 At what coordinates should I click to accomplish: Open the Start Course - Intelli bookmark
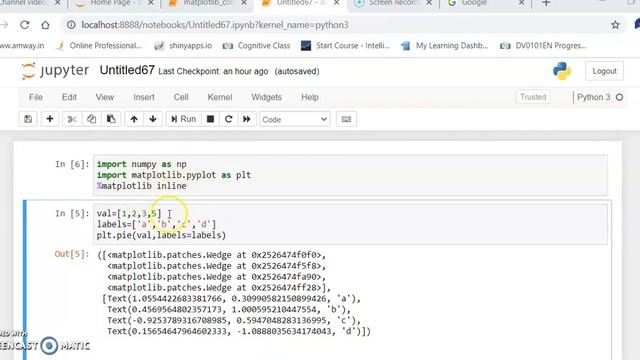coord(346,46)
